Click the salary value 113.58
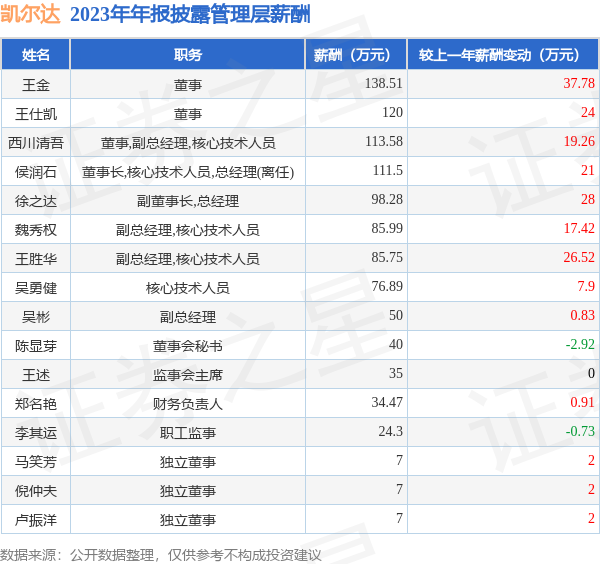Screen dimensions: 600x564 pos(384,141)
